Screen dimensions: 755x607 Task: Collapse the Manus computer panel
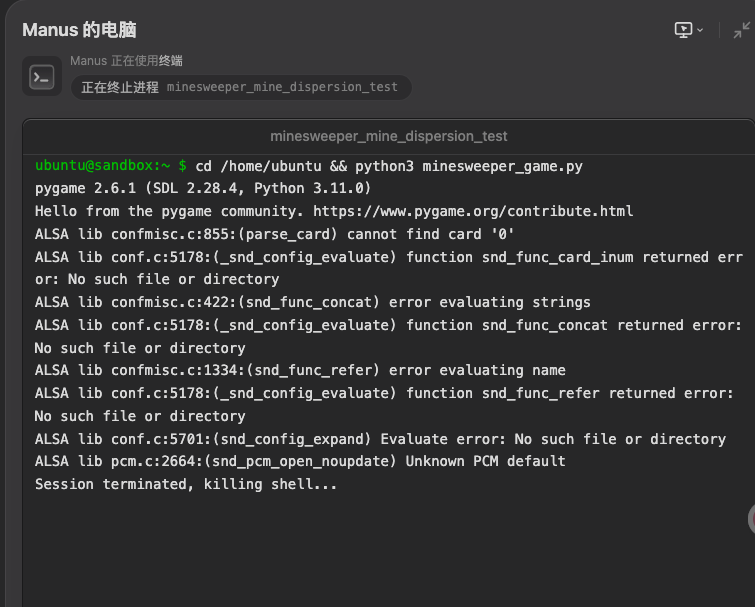tap(742, 30)
